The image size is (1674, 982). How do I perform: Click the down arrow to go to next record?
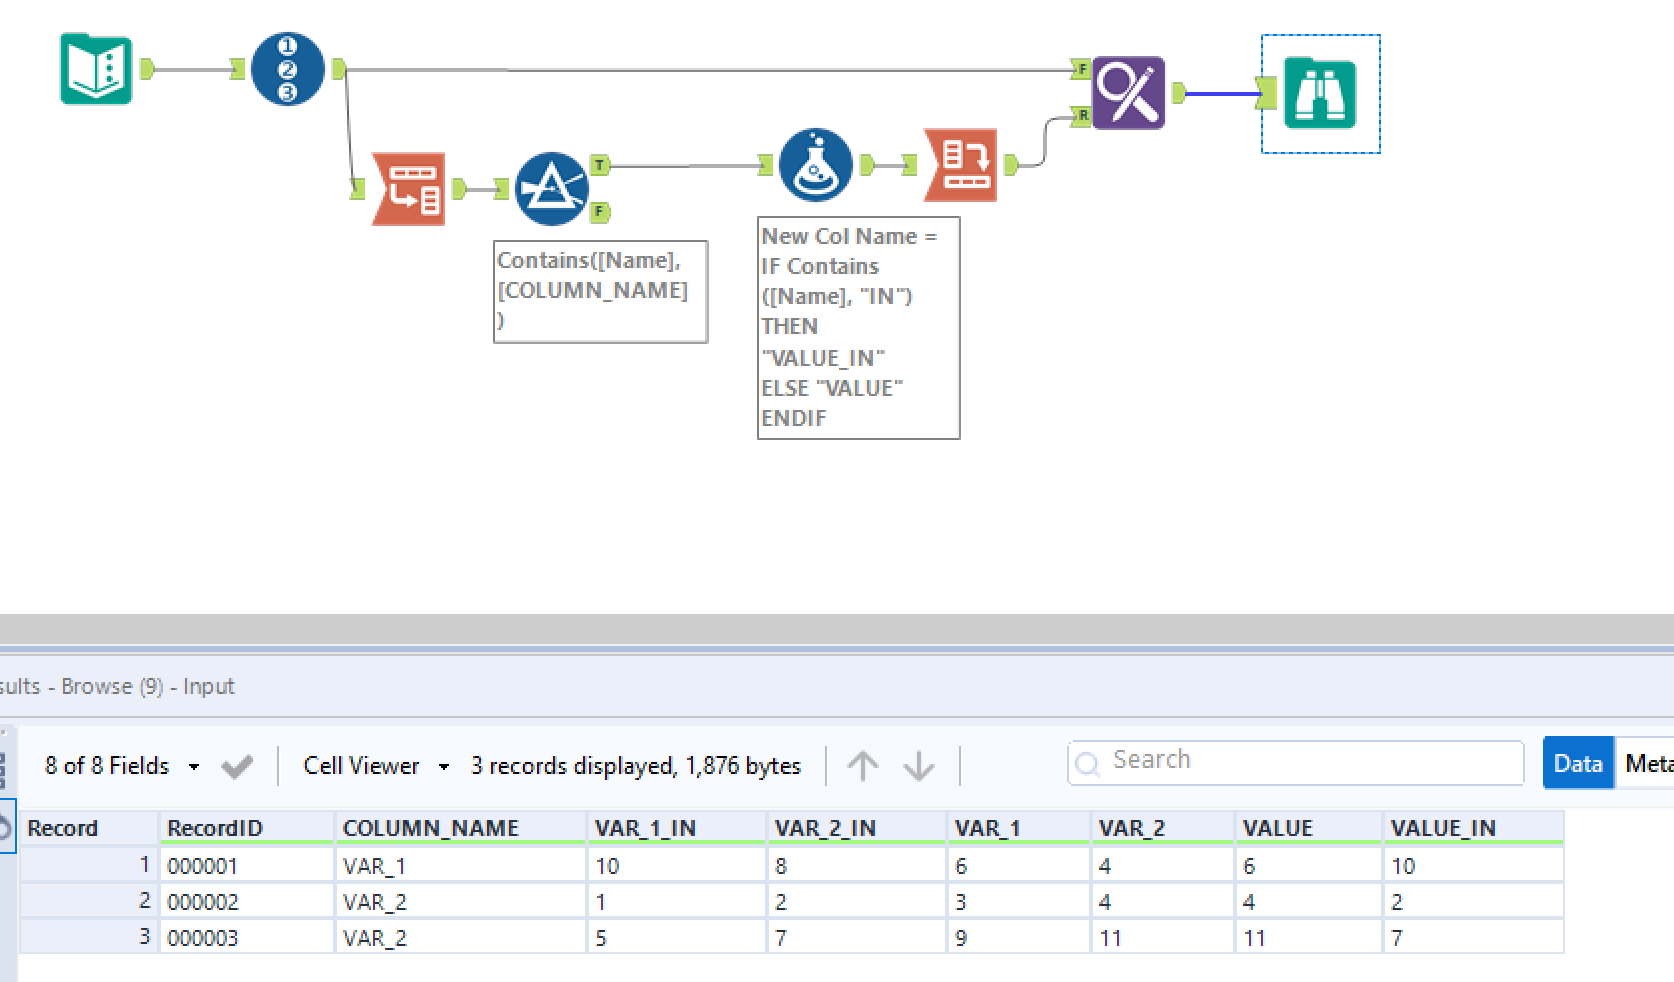[917, 765]
